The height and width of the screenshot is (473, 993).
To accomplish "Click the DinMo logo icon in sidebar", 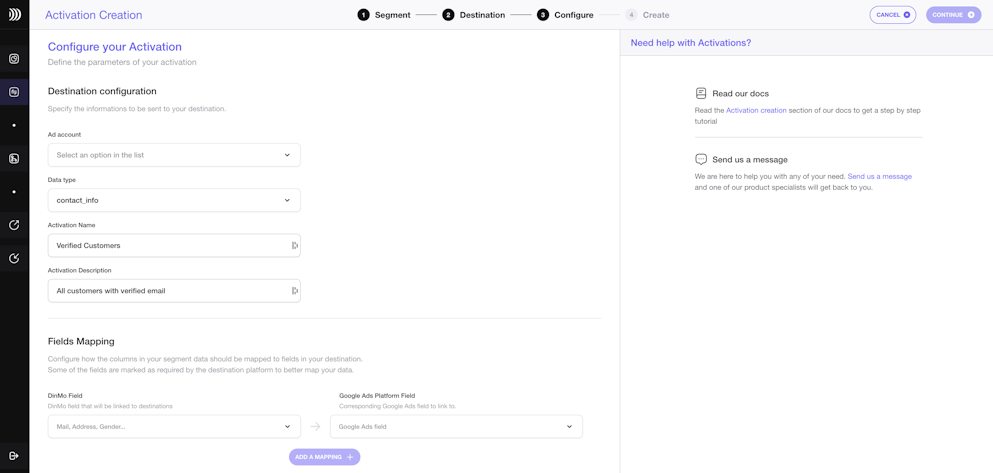I will coord(14,15).
